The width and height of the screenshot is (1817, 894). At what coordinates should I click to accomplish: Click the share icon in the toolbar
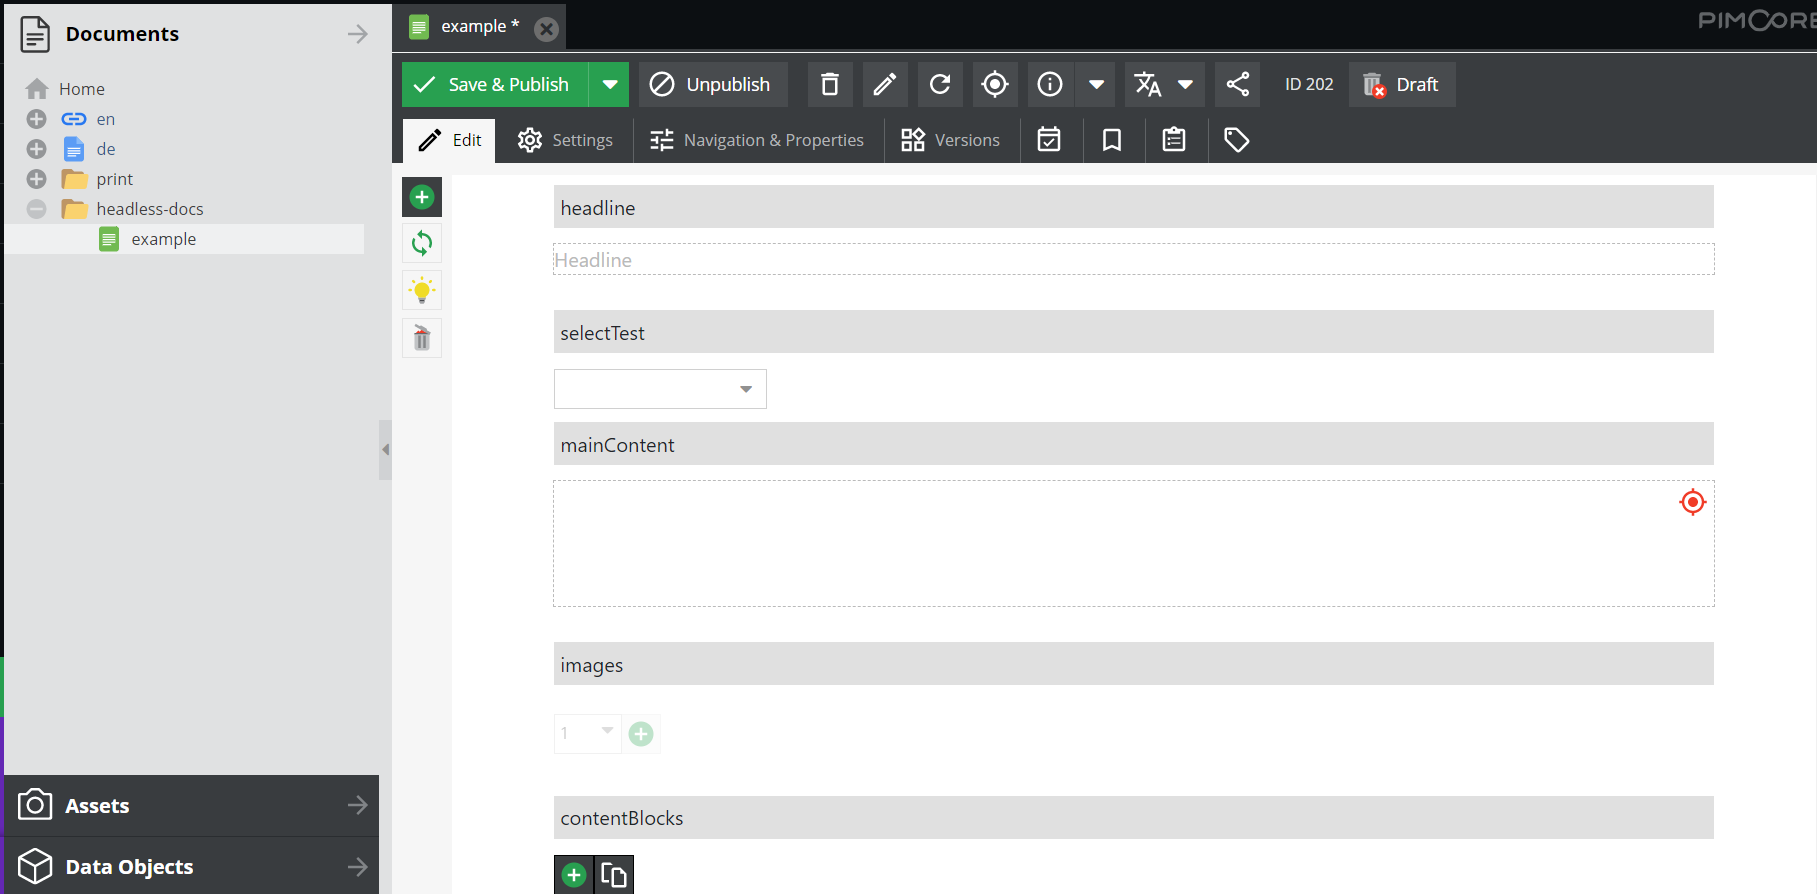point(1237,84)
